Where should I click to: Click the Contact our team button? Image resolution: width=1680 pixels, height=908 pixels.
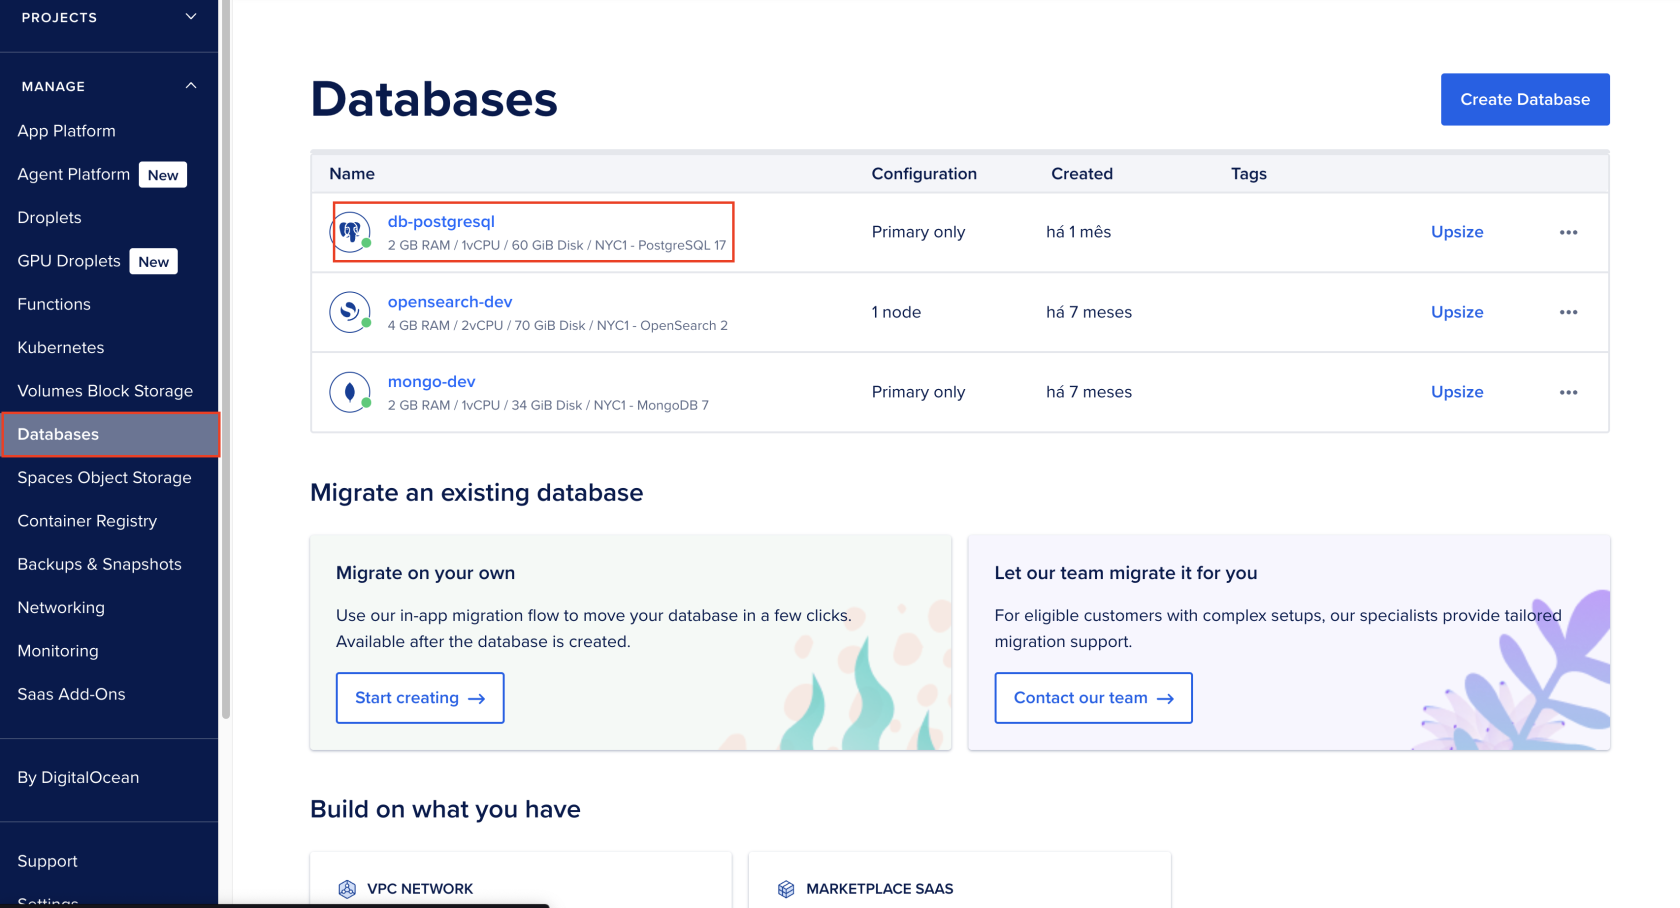tap(1093, 698)
